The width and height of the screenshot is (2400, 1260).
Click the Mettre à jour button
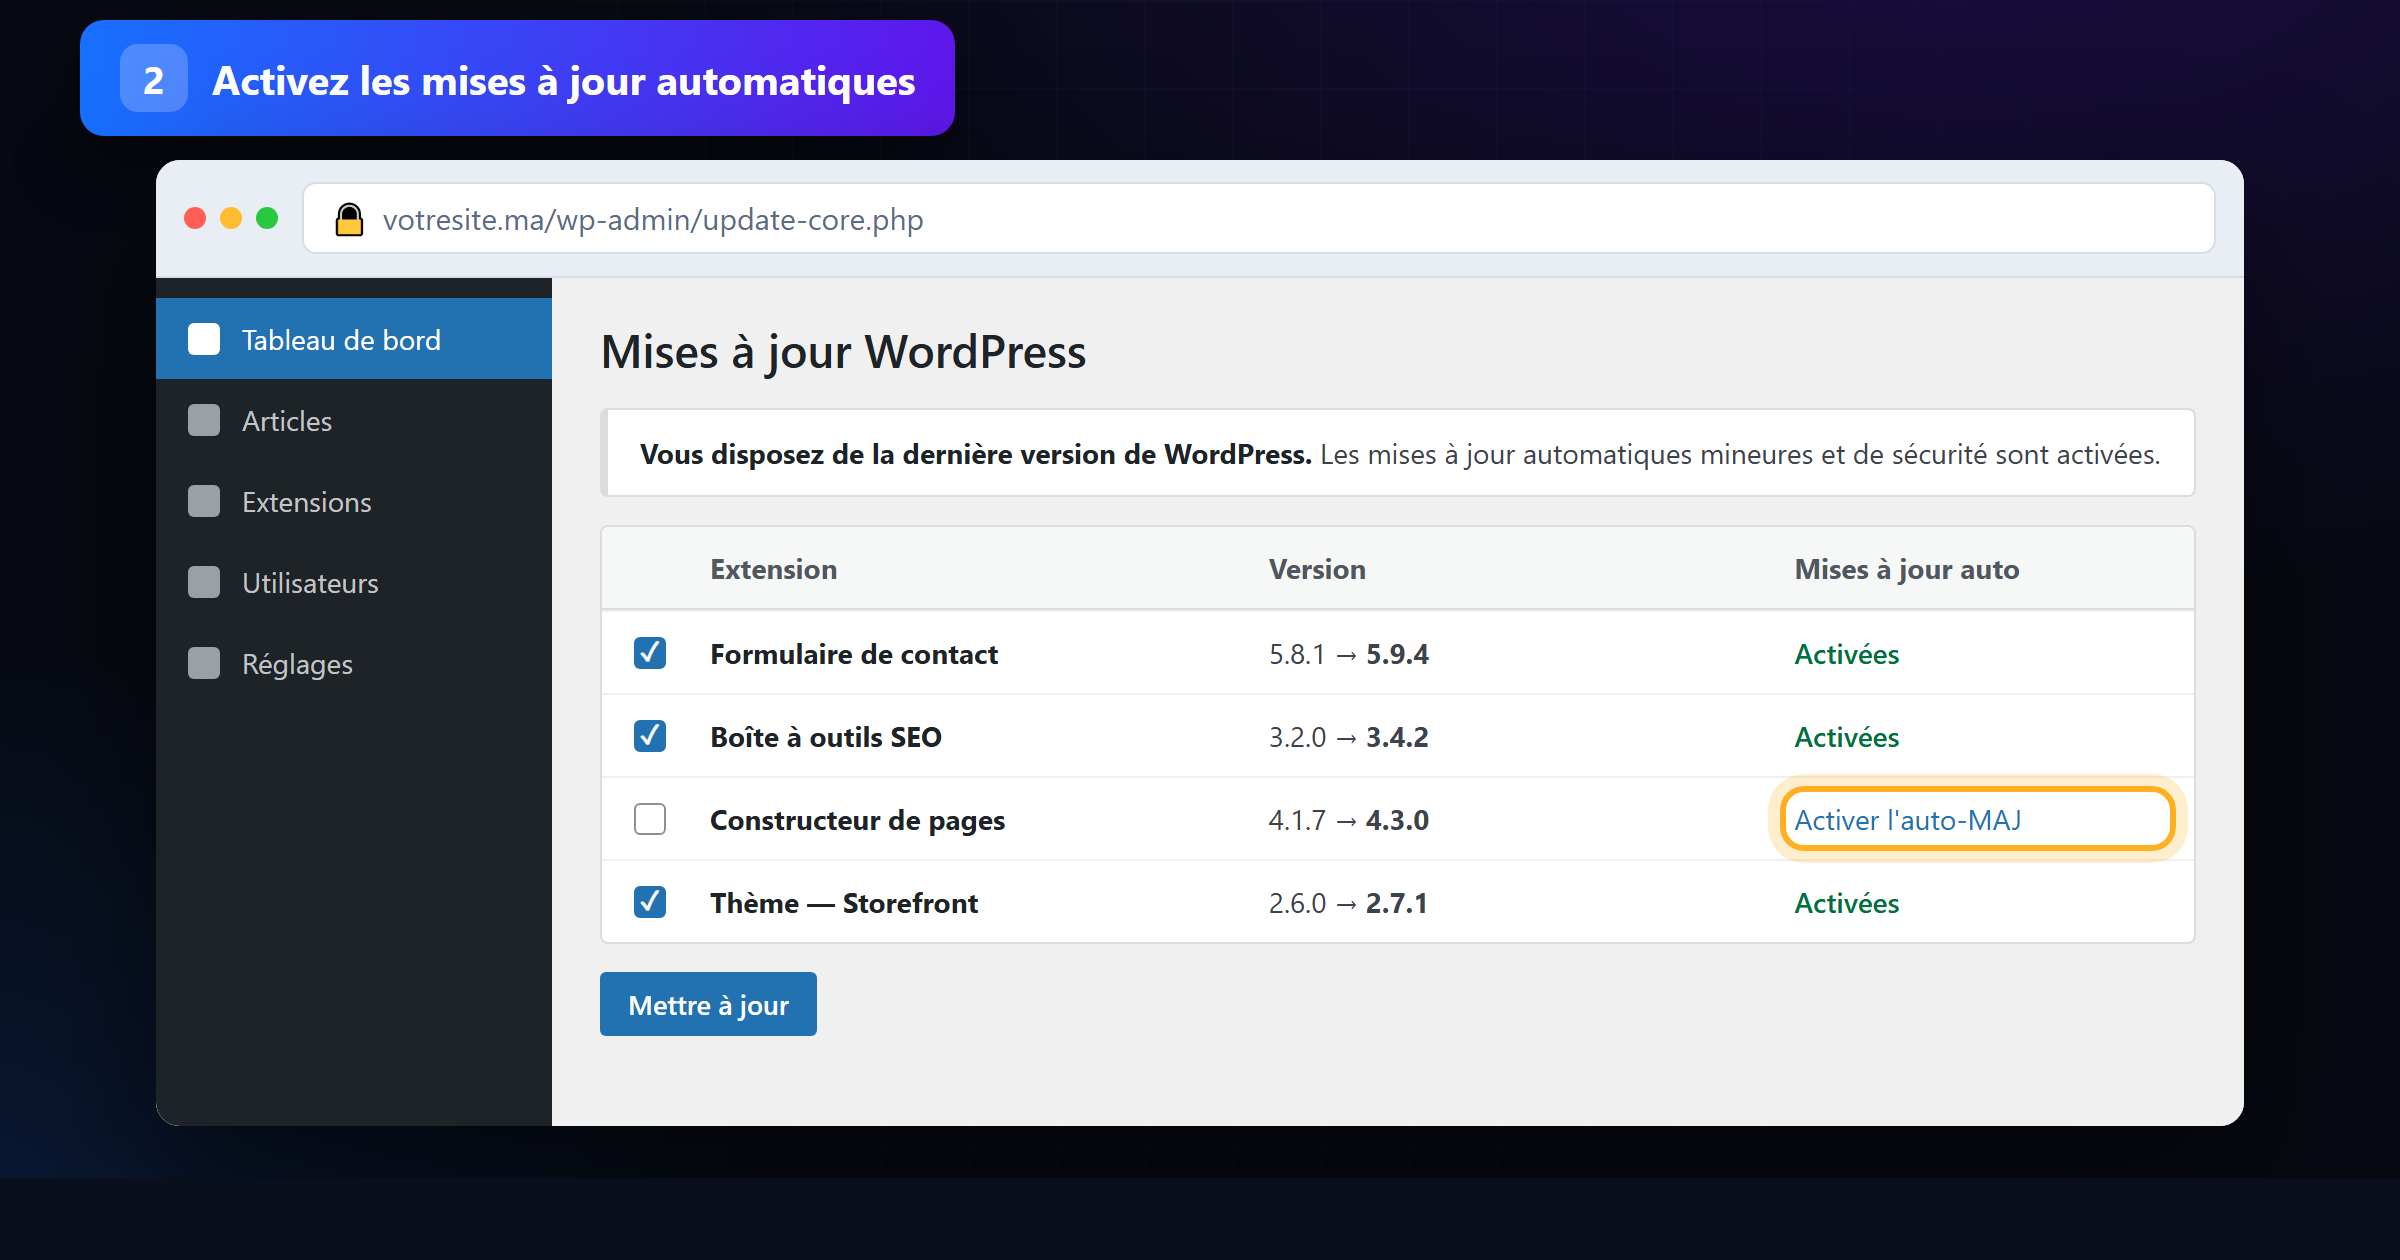[708, 1004]
